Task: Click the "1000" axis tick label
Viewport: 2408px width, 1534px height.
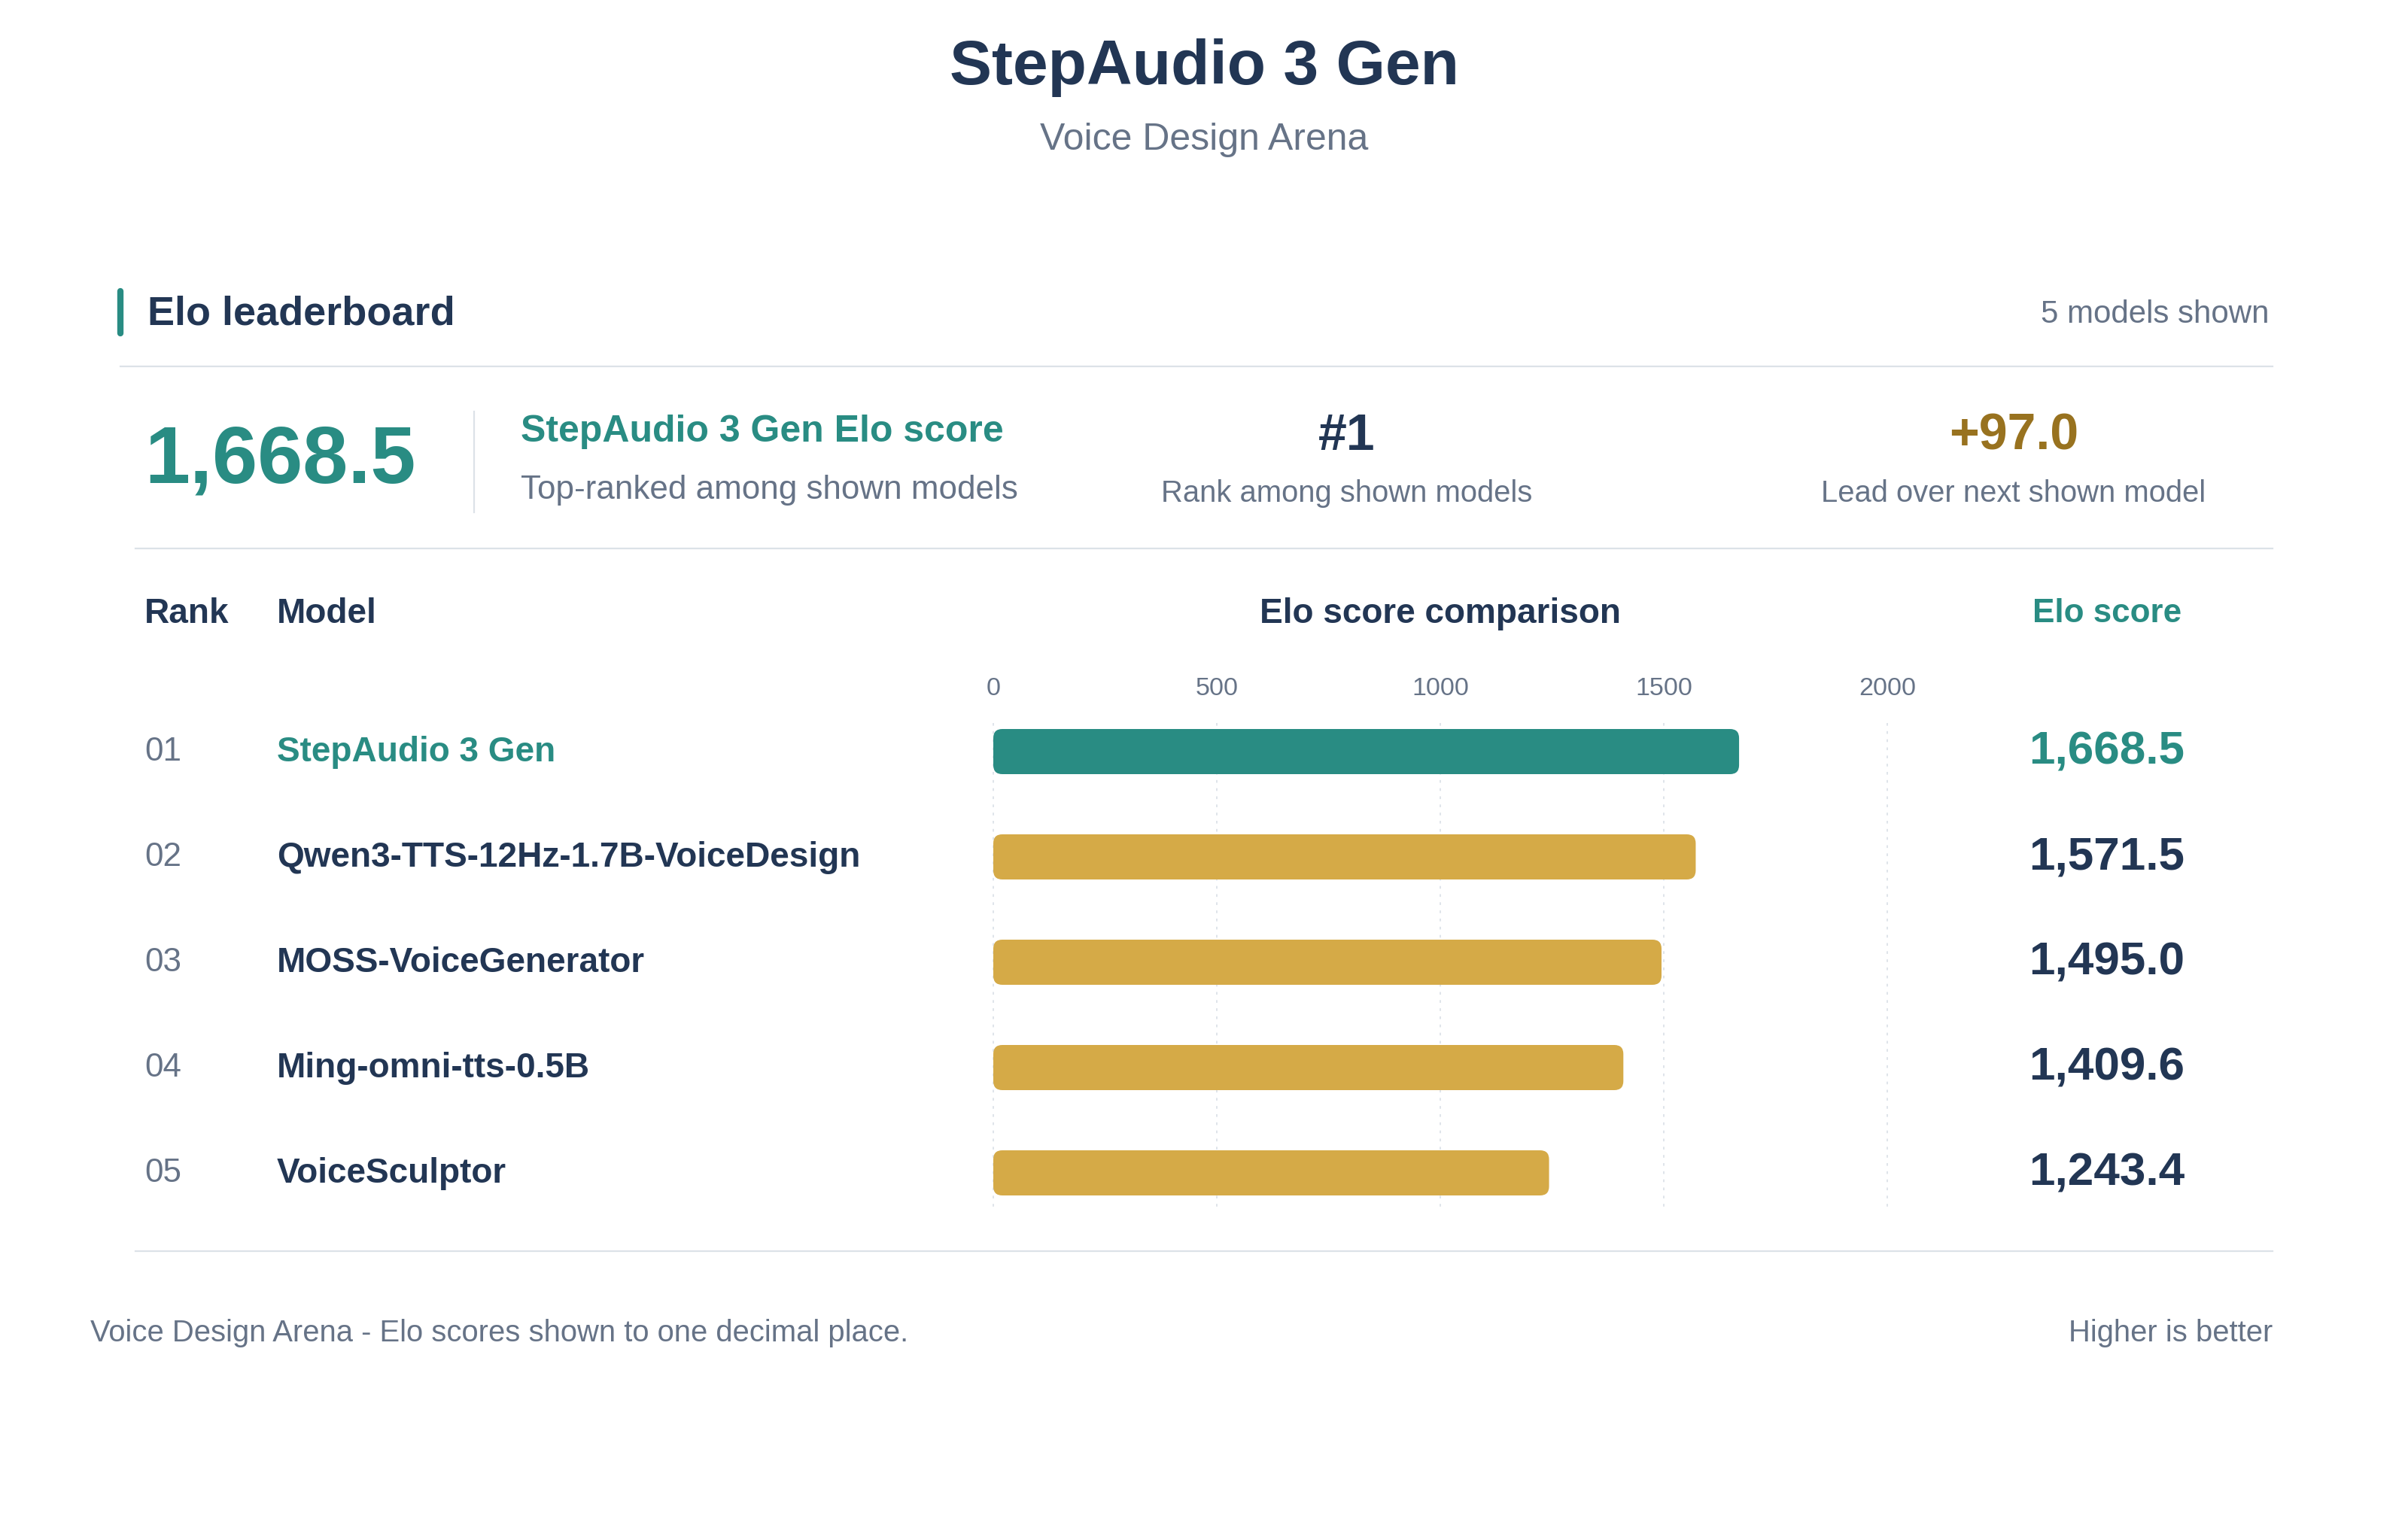Action: (x=1440, y=687)
